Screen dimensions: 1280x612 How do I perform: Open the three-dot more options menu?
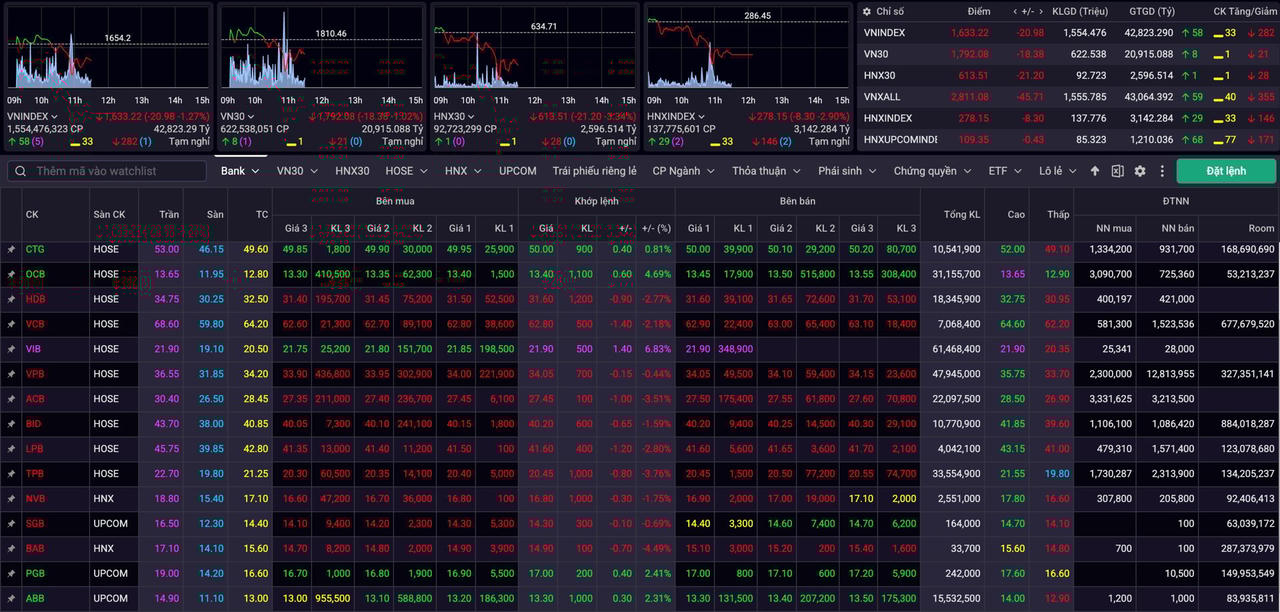tap(1162, 171)
